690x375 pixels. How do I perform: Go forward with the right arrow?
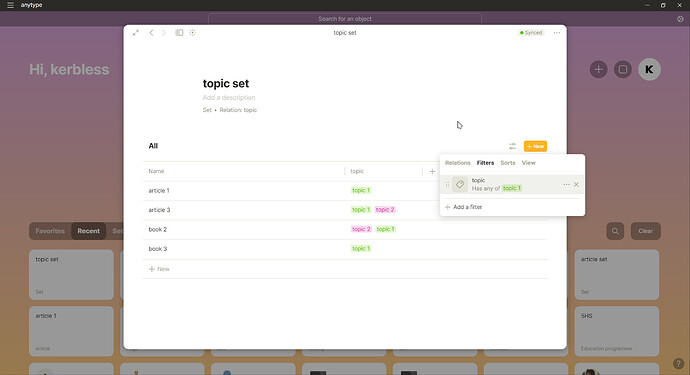coord(164,33)
